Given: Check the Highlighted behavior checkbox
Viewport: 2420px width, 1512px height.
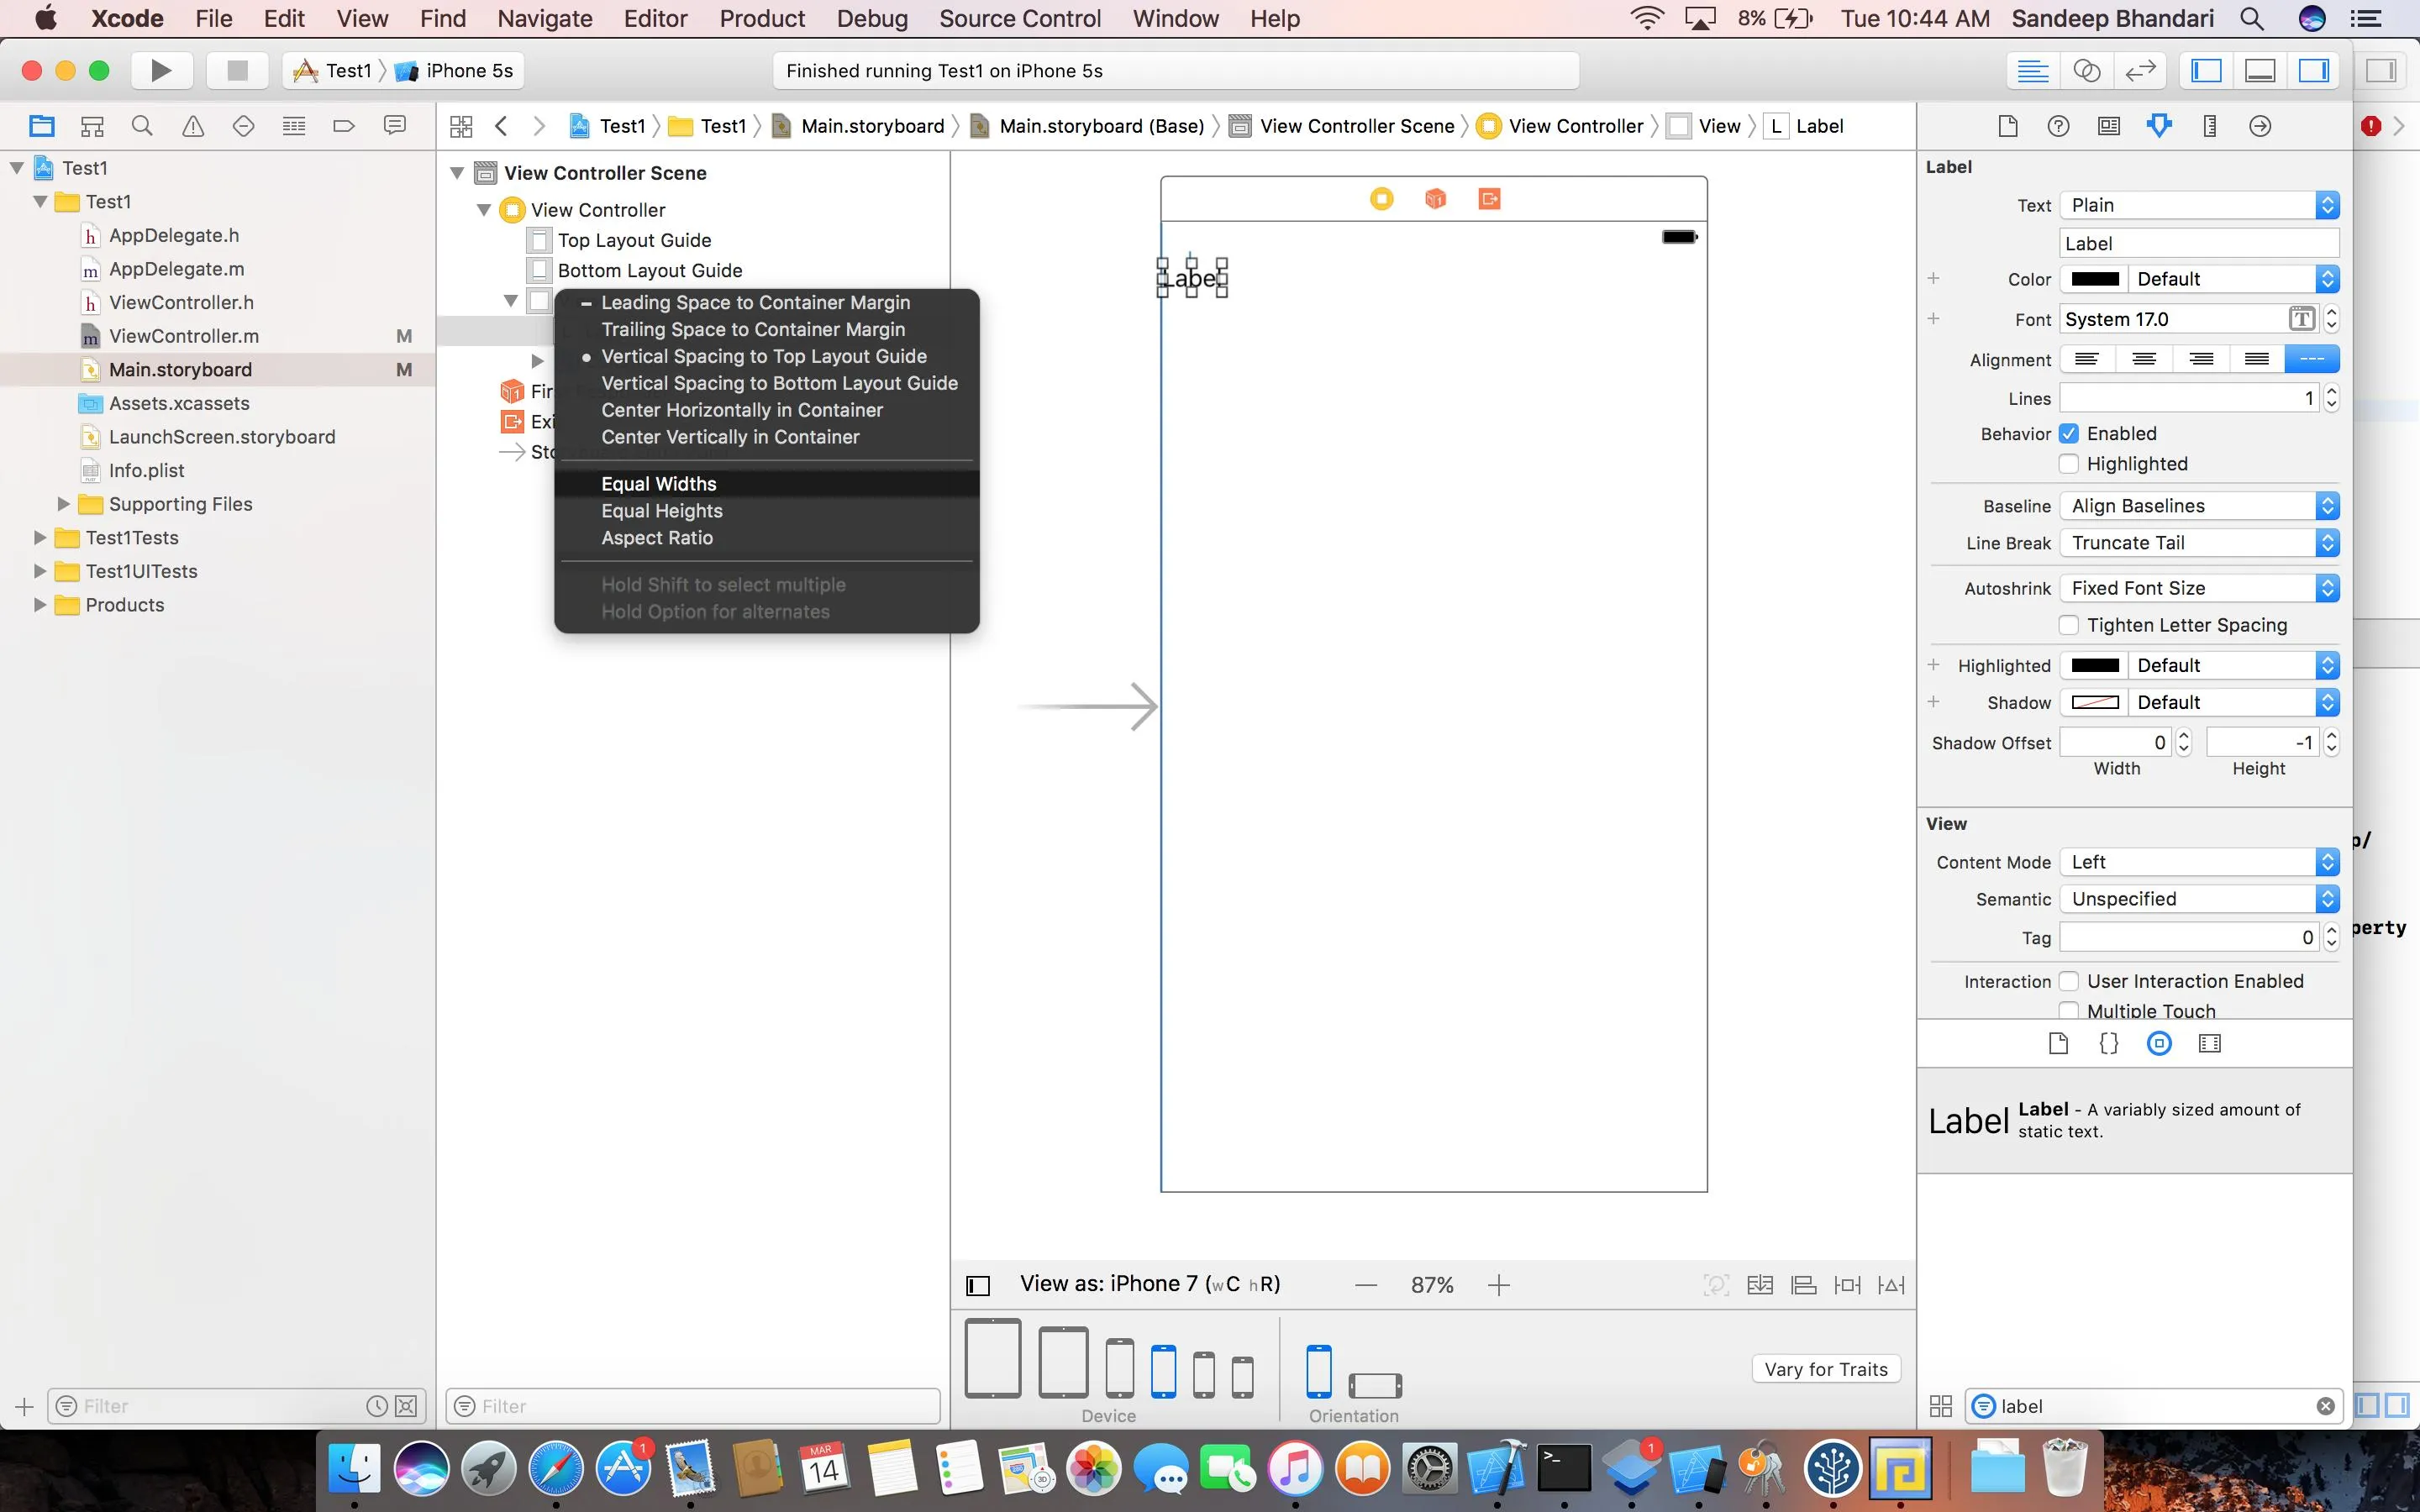Looking at the screenshot, I should point(2069,464).
